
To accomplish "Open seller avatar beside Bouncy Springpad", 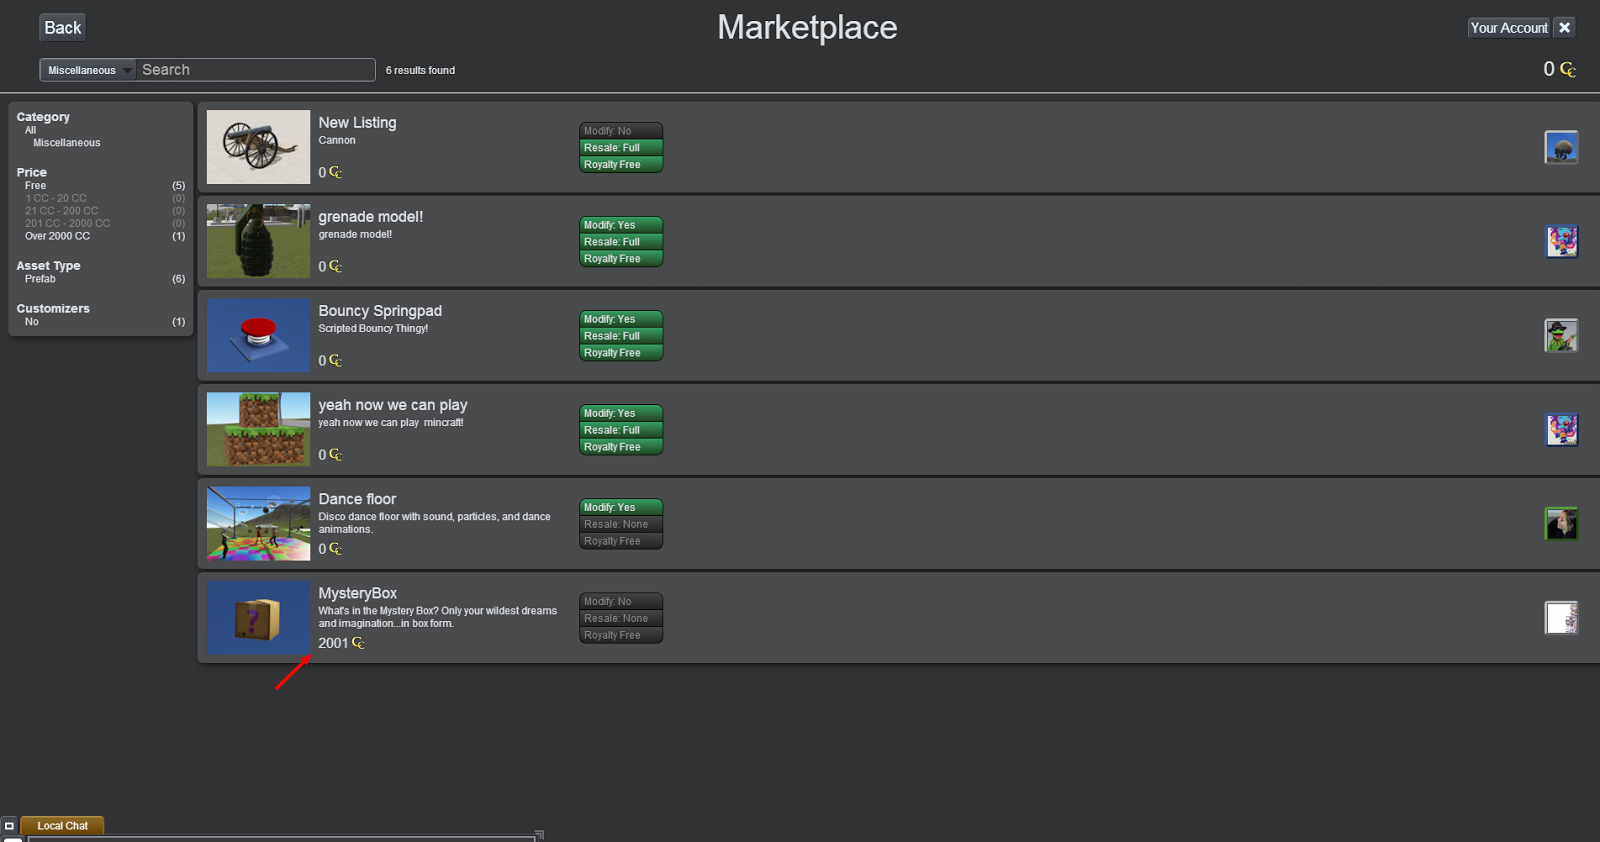I will click(x=1561, y=335).
